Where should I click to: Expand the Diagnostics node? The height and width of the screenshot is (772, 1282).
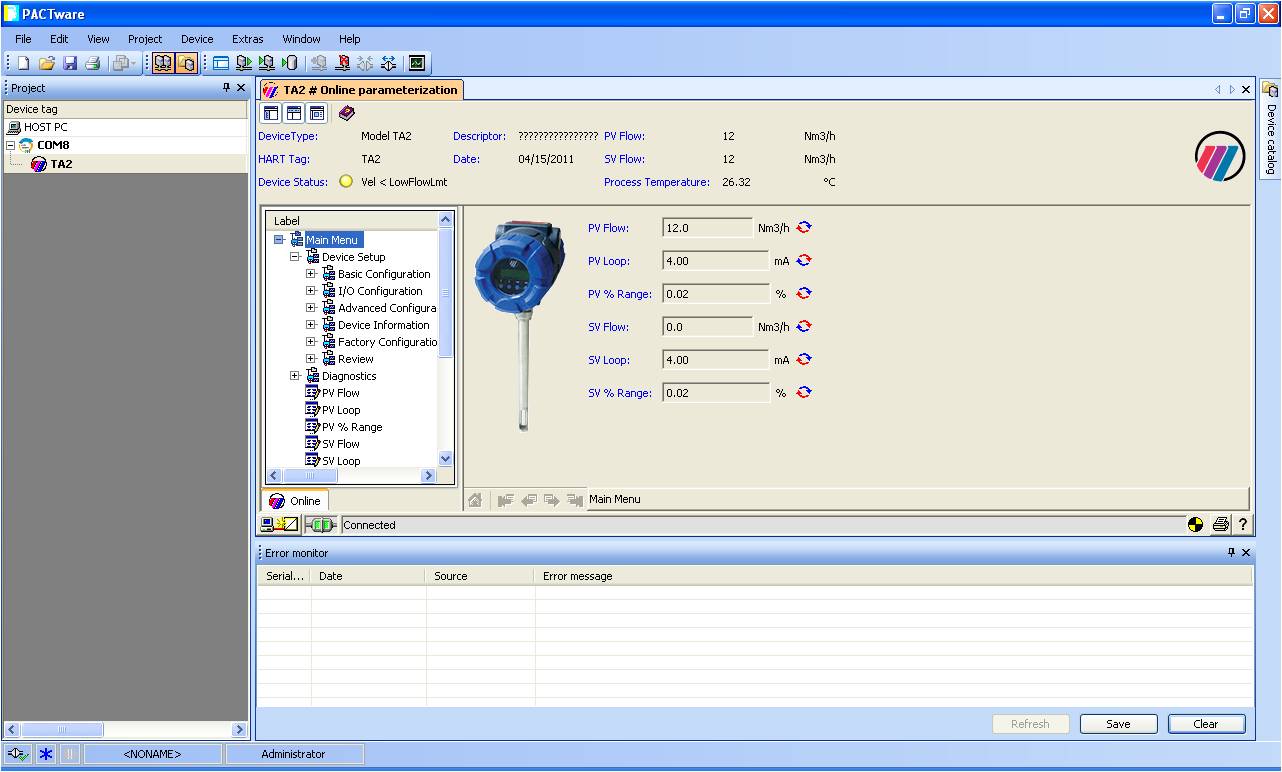pyautogui.click(x=295, y=376)
